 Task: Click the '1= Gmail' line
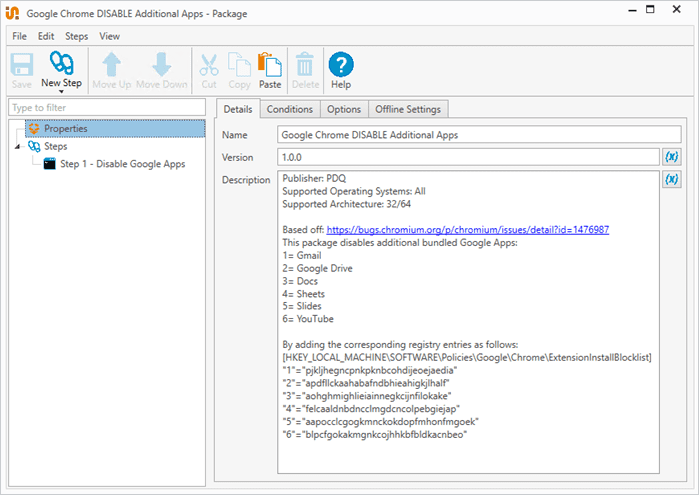(302, 256)
